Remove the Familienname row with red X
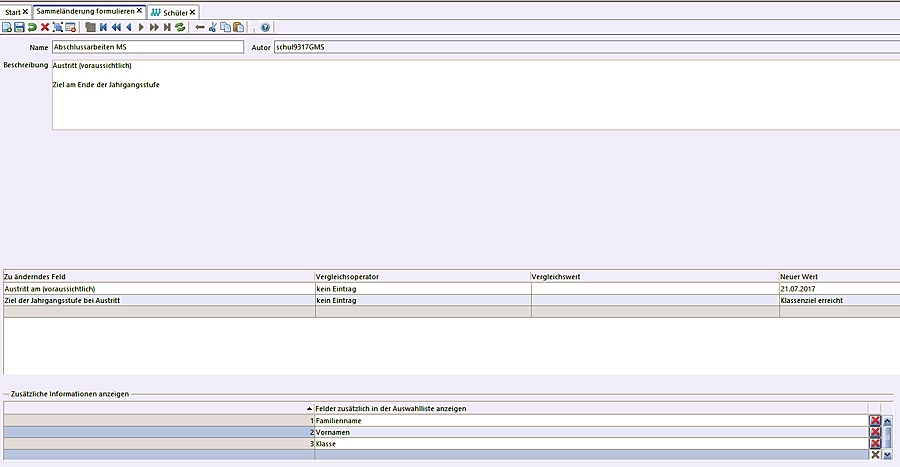Viewport: 900px width, 467px height. point(875,421)
